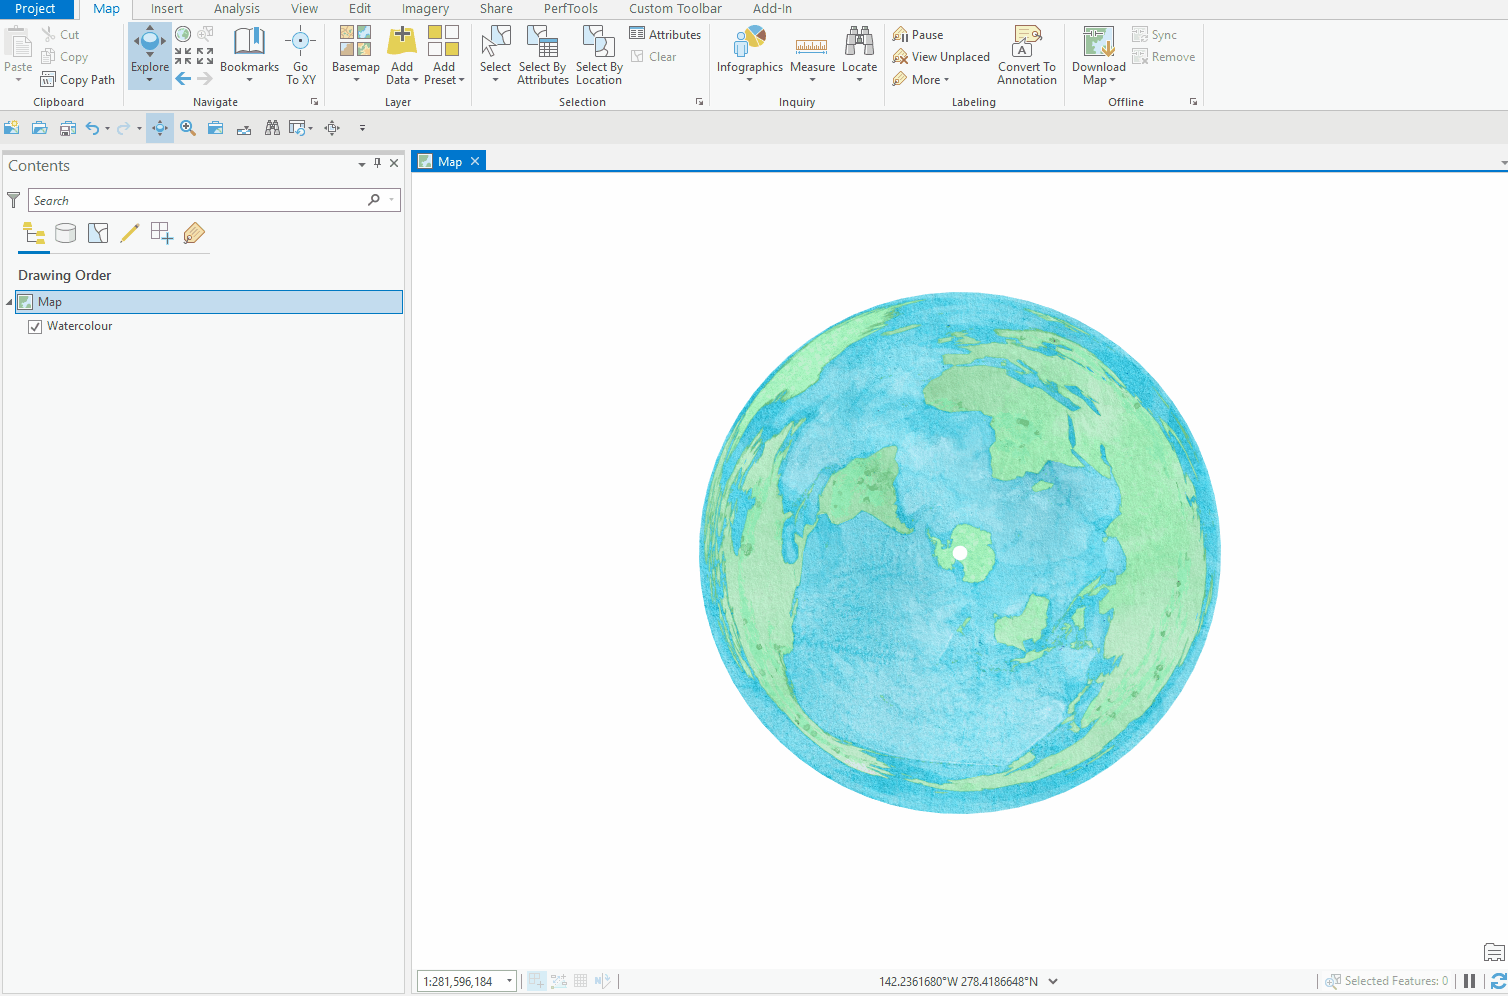
Task: Expand the map scale dropdown
Action: [x=509, y=981]
